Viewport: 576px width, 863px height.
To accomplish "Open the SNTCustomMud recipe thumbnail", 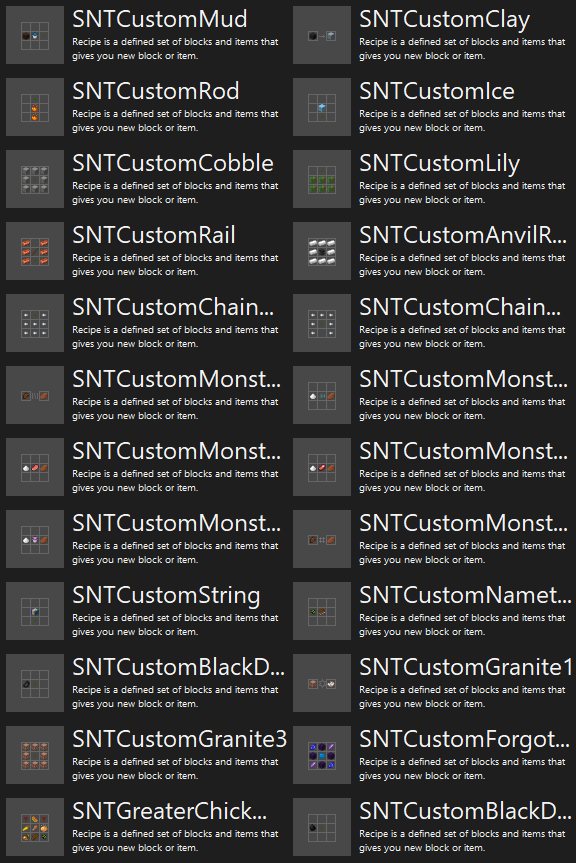I will click(x=35, y=35).
